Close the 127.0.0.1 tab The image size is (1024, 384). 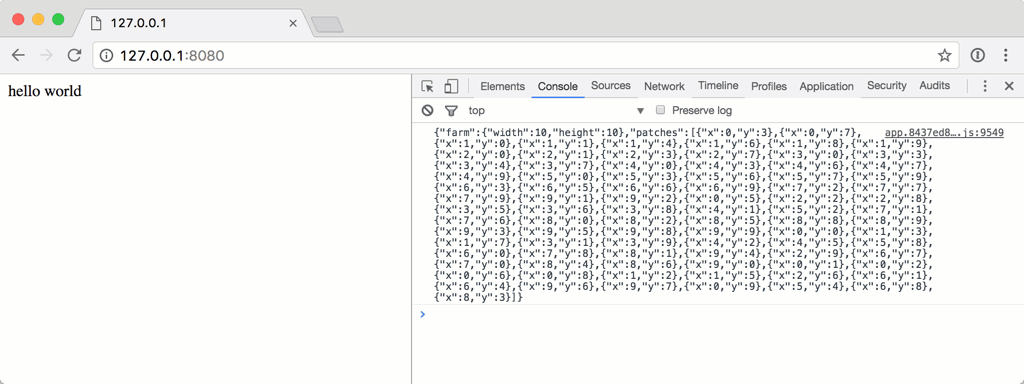click(x=293, y=23)
